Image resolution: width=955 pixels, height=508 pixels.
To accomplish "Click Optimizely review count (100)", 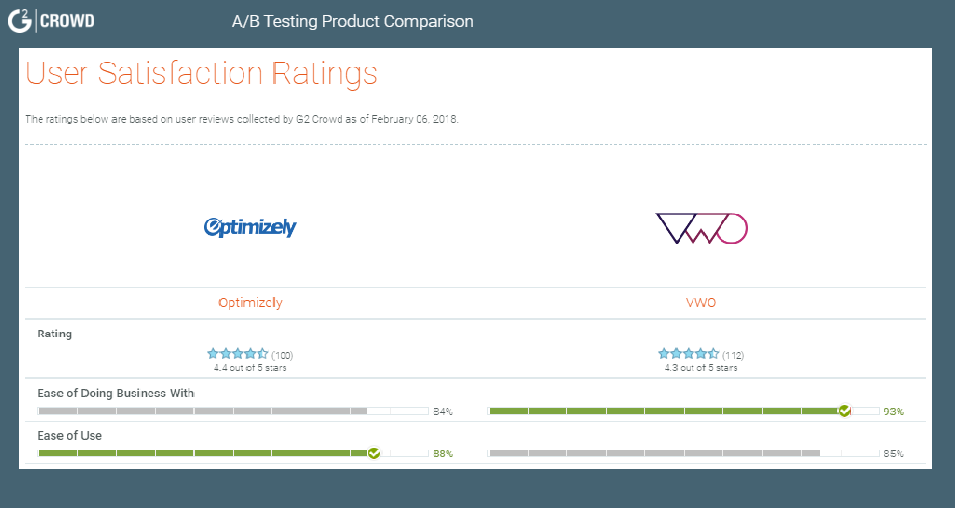I will click(282, 355).
